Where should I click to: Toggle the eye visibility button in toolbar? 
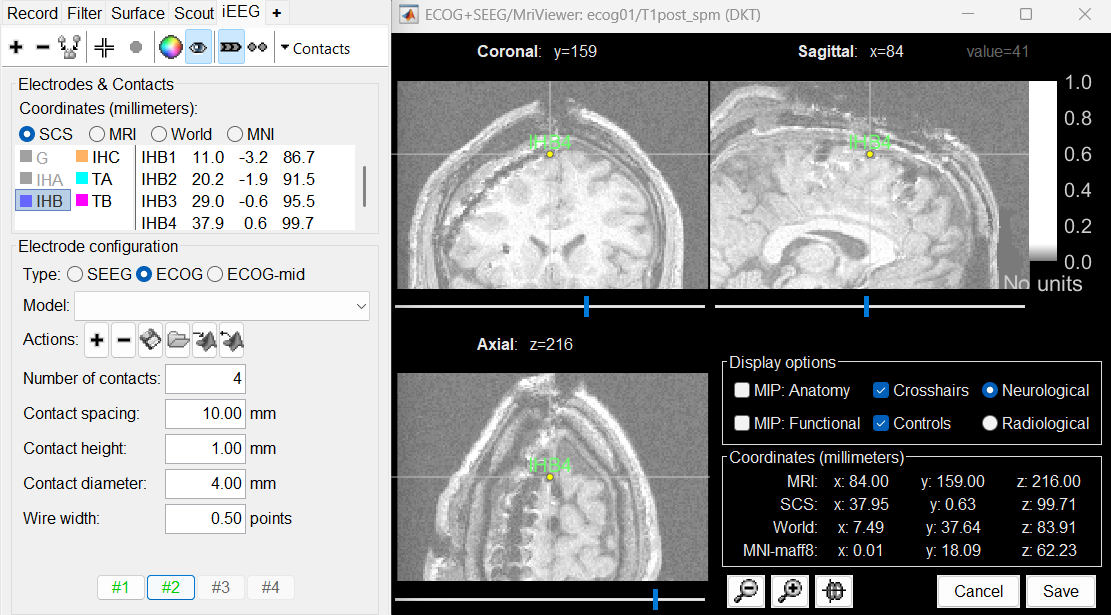click(x=198, y=47)
